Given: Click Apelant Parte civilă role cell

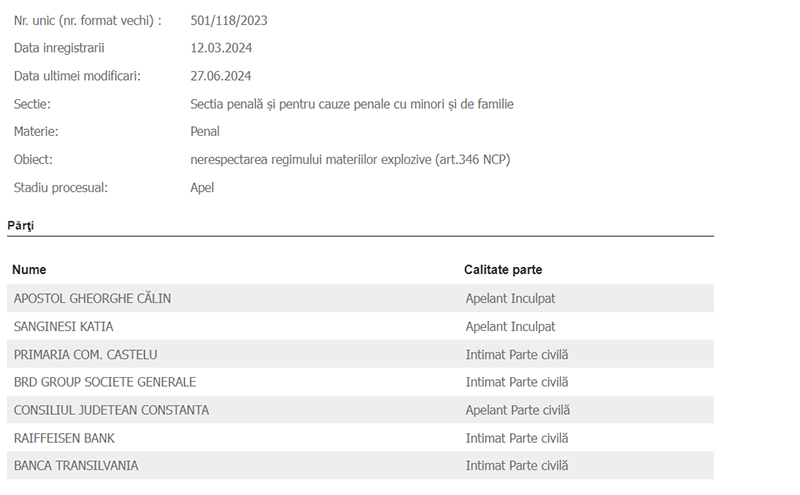Looking at the screenshot, I should [517, 410].
